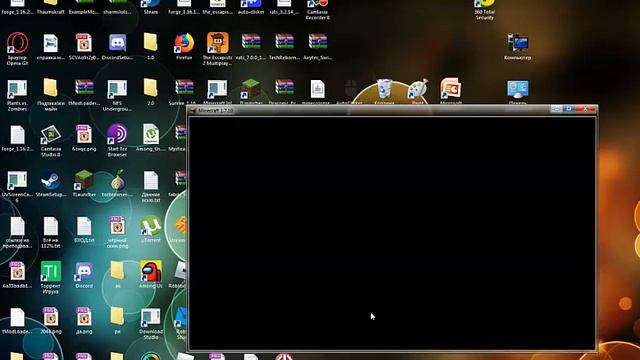Open the Подсказки майн folder
The width and height of the screenshot is (640, 360).
click(51, 89)
